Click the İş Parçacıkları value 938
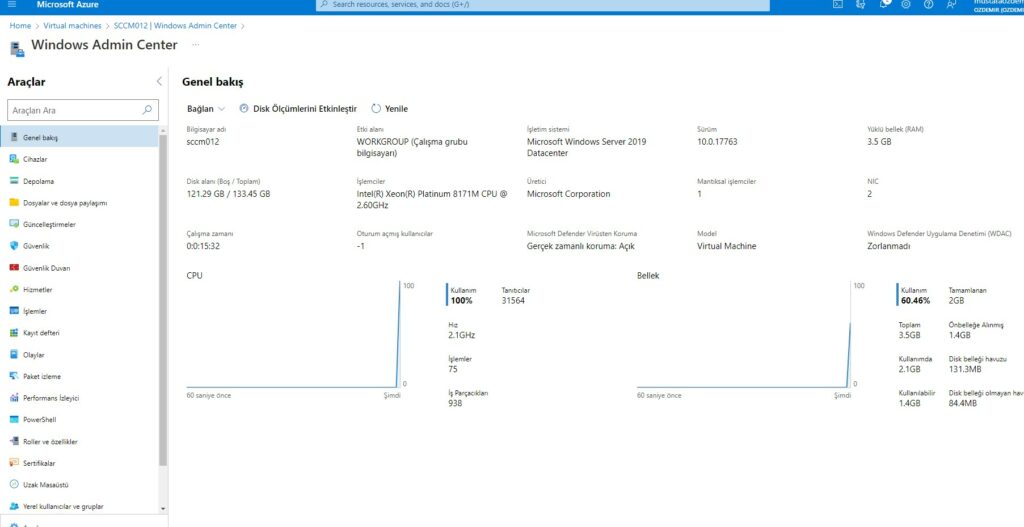1024x527 pixels. [x=455, y=404]
